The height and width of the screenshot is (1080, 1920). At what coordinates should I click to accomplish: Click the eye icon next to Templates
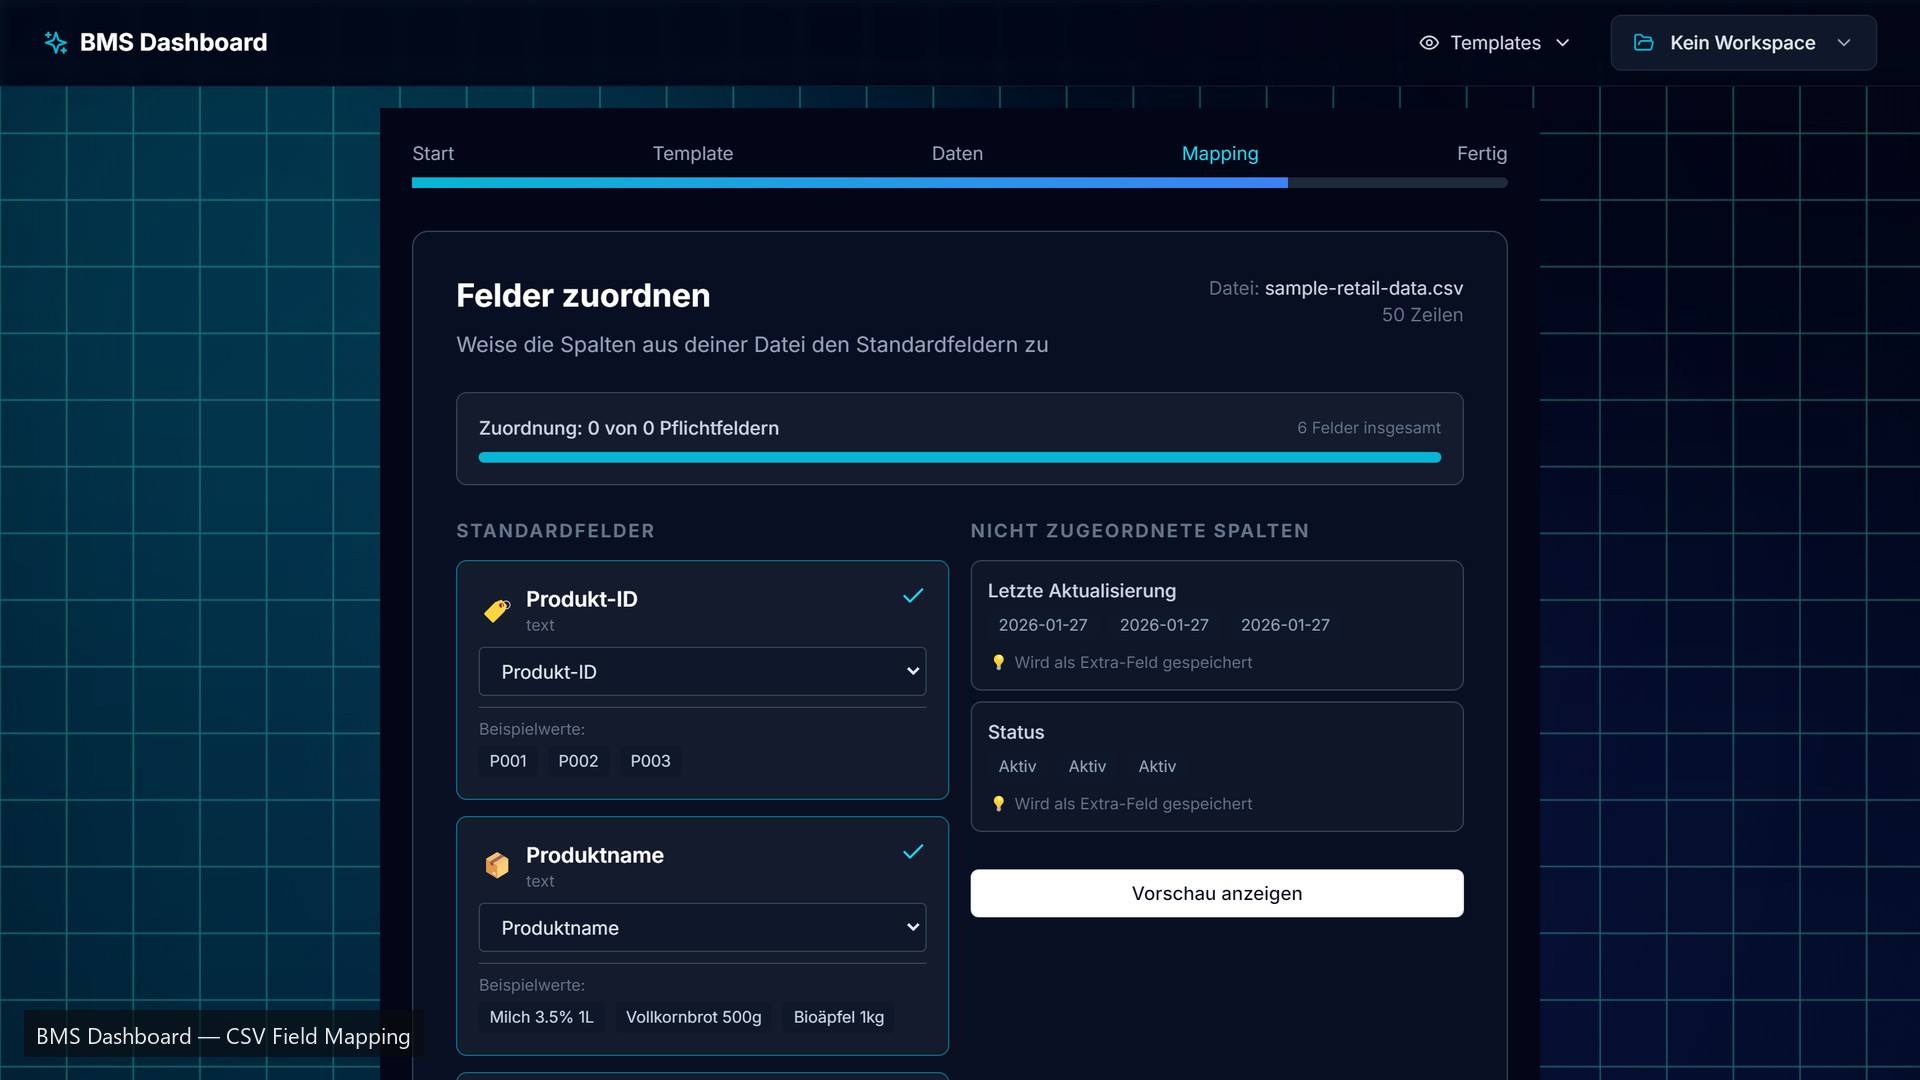[x=1429, y=42]
